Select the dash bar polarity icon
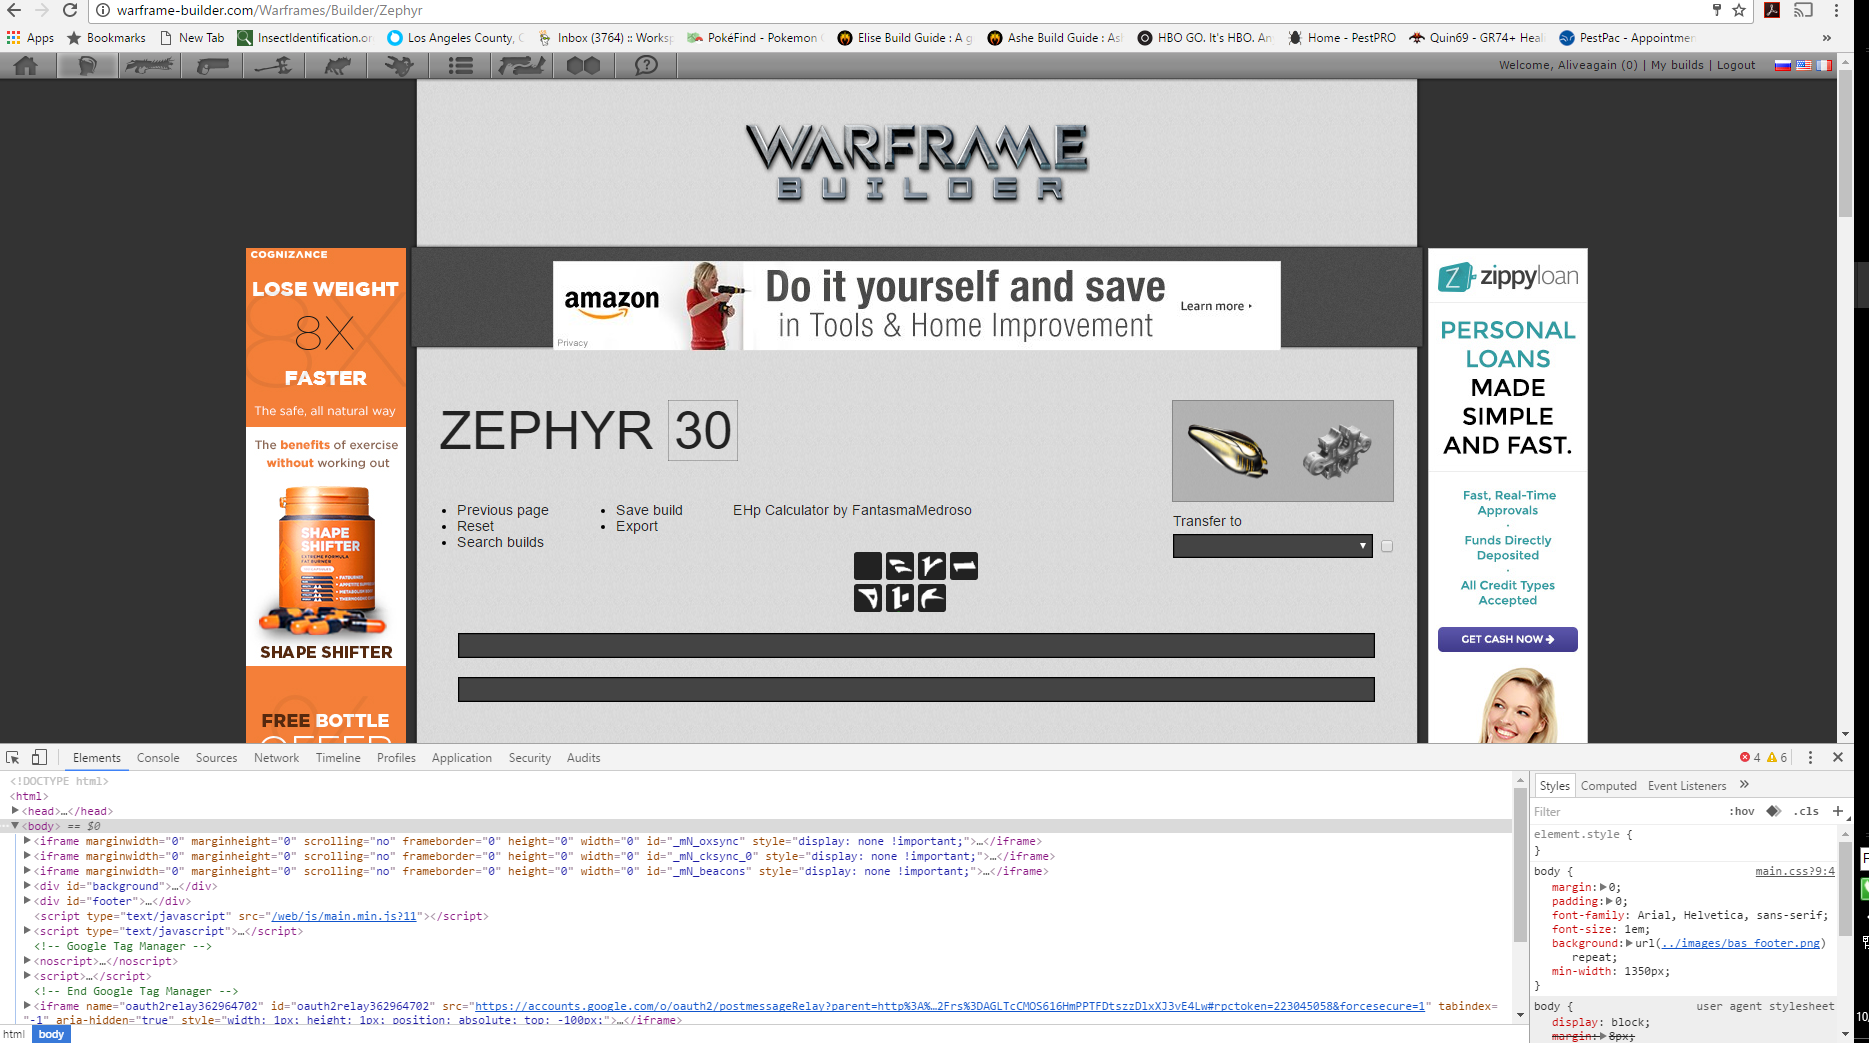Screen dimensions: 1869x1043 [x=964, y=566]
